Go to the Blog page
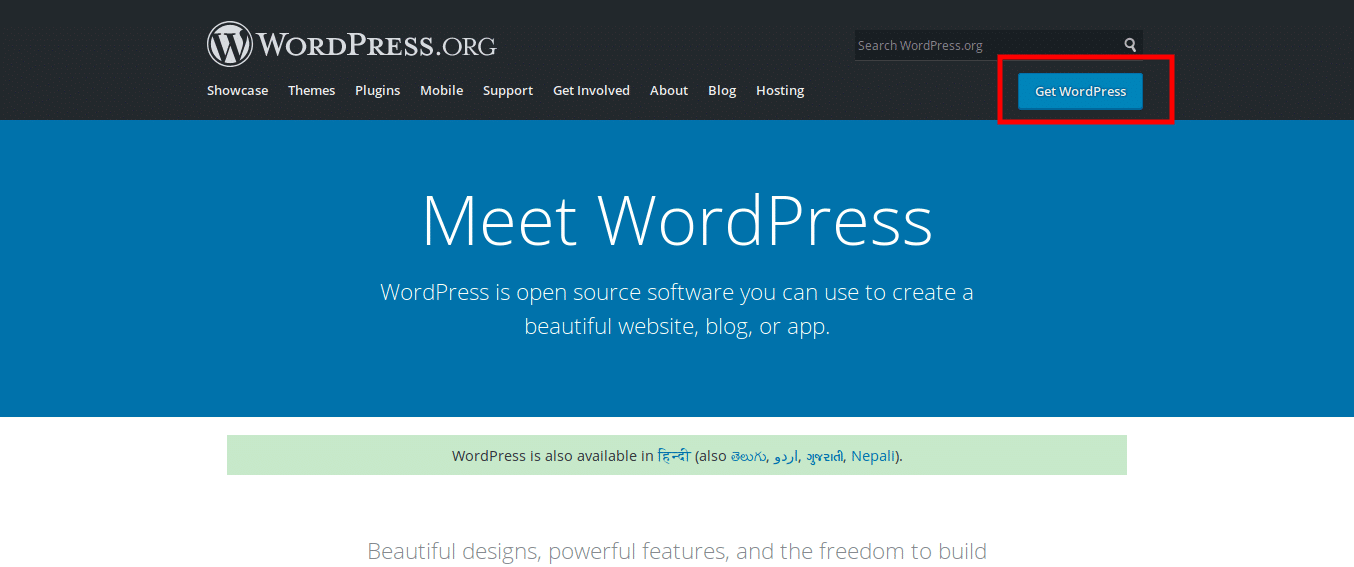Image resolution: width=1354 pixels, height=567 pixels. (x=722, y=90)
